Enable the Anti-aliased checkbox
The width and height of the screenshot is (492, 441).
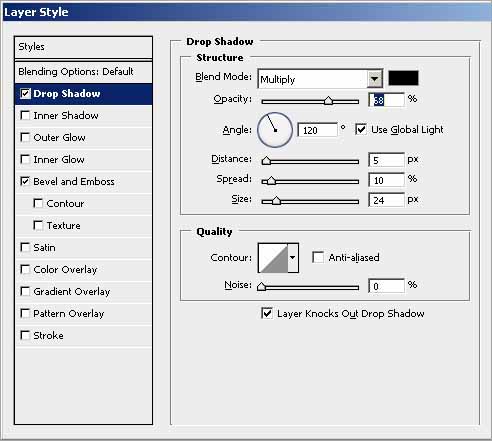click(x=318, y=257)
